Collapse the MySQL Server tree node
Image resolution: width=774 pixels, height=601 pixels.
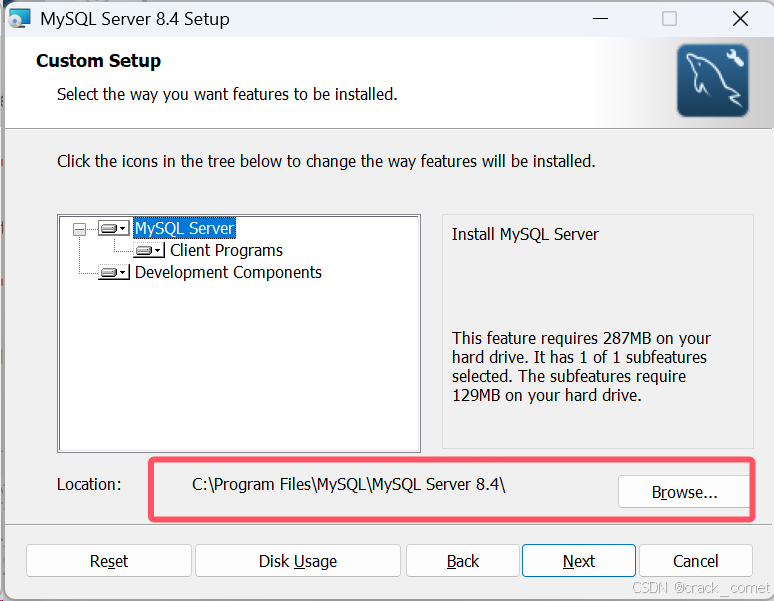pyautogui.click(x=79, y=229)
